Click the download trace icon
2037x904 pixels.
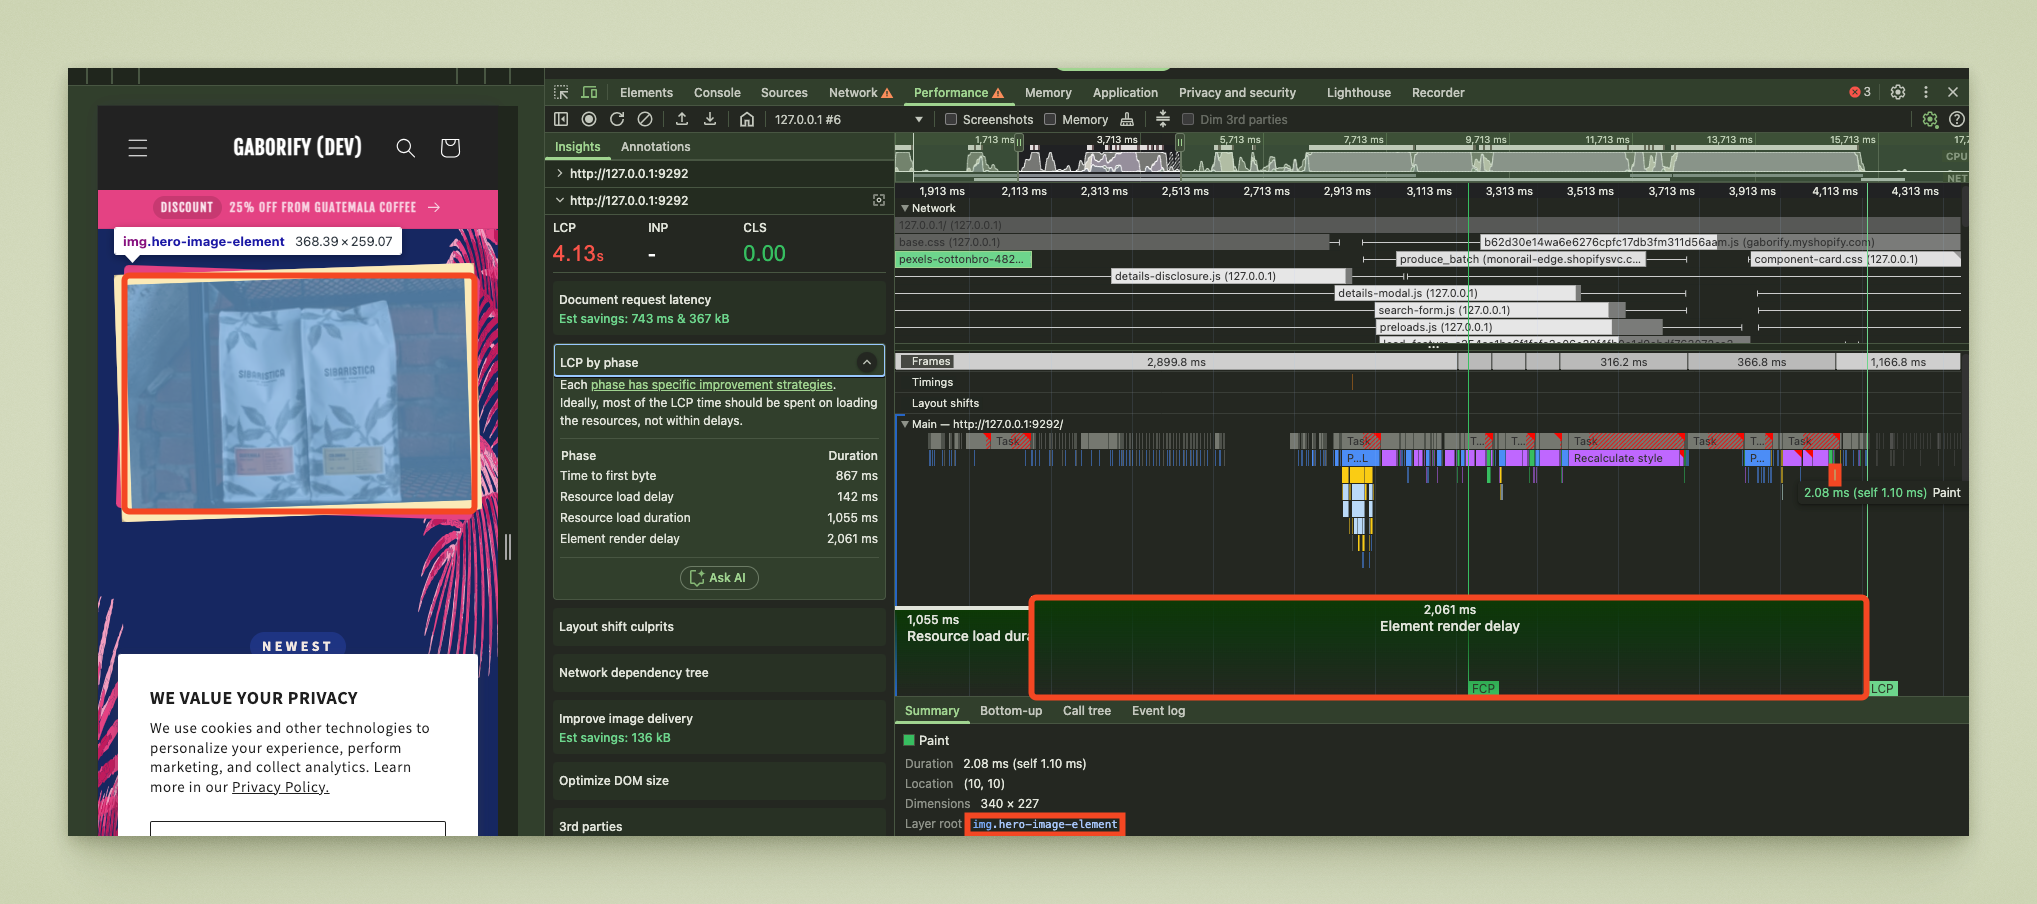(710, 119)
